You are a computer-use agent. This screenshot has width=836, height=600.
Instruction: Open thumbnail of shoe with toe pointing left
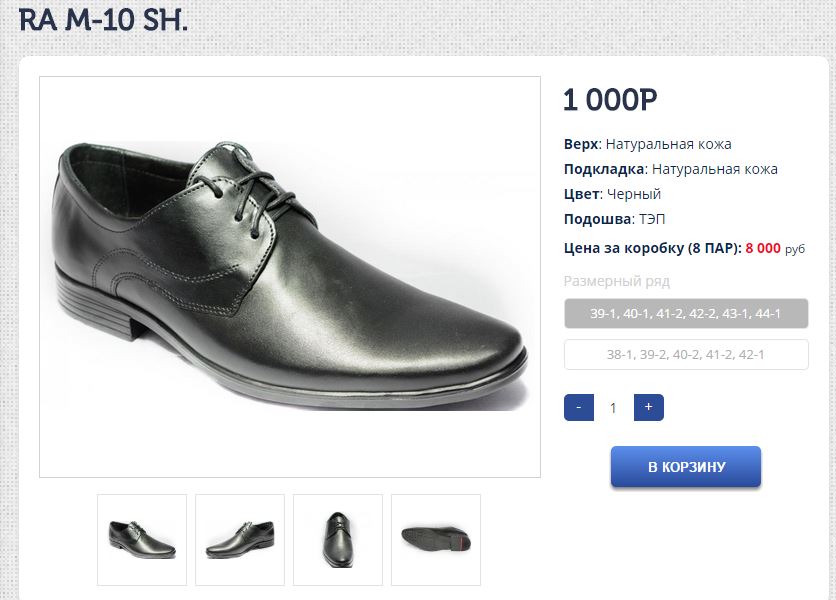(240, 540)
